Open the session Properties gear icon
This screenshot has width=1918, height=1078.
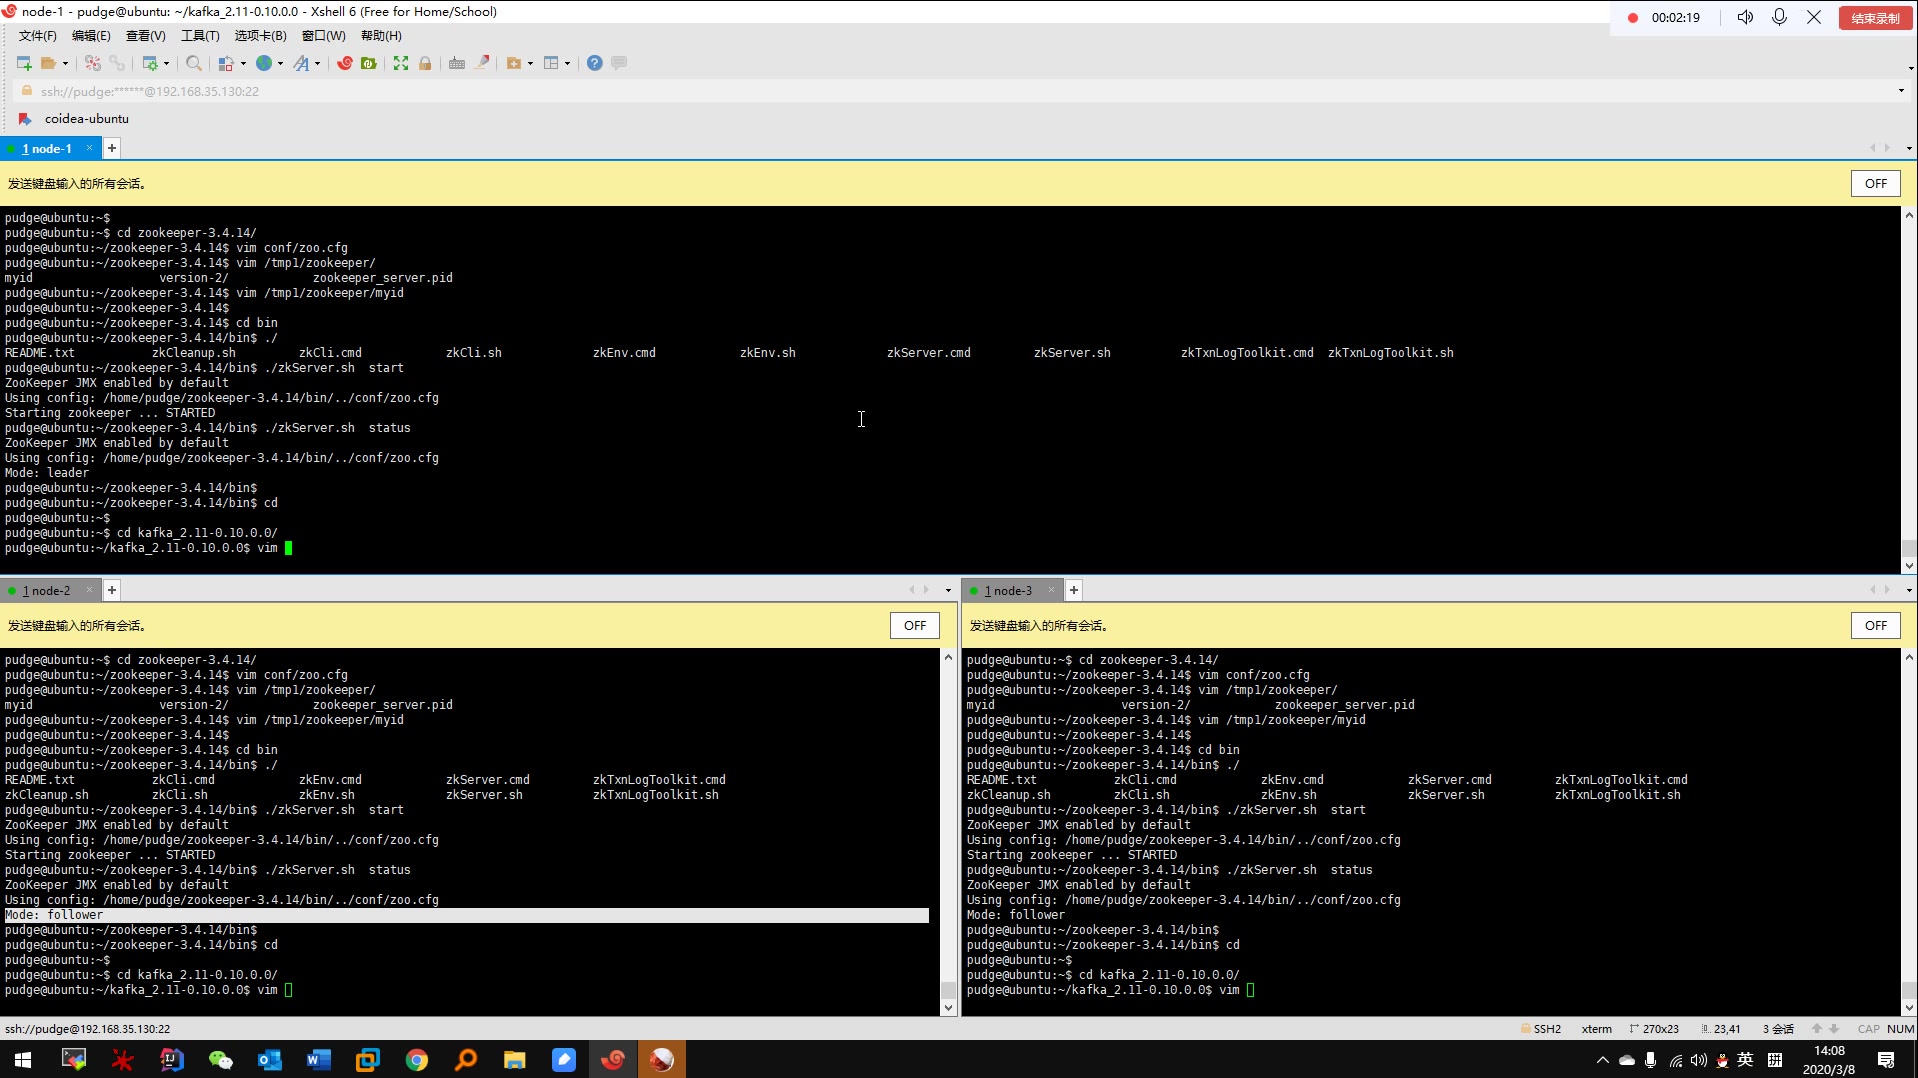tap(150, 63)
